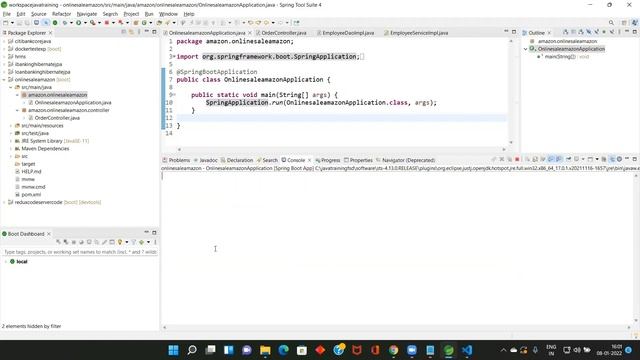The width and height of the screenshot is (640, 360).
Task: Expand folded import statement on line 3
Action: 174,56
